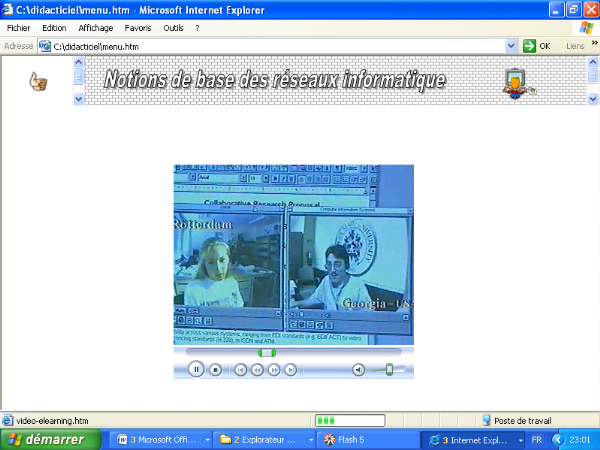Open Microsoft Office taskbar group
600x450 pixels.
pos(161,440)
